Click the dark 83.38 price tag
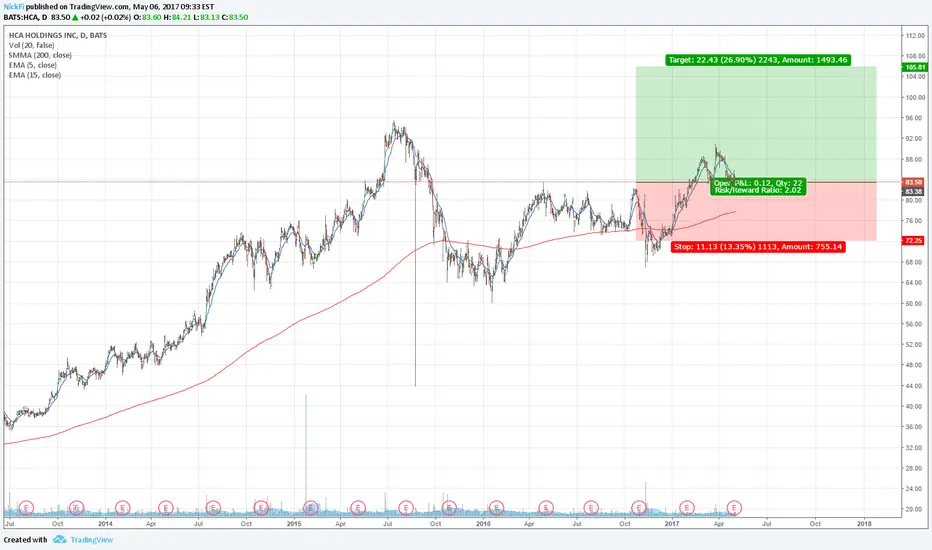 (913, 191)
